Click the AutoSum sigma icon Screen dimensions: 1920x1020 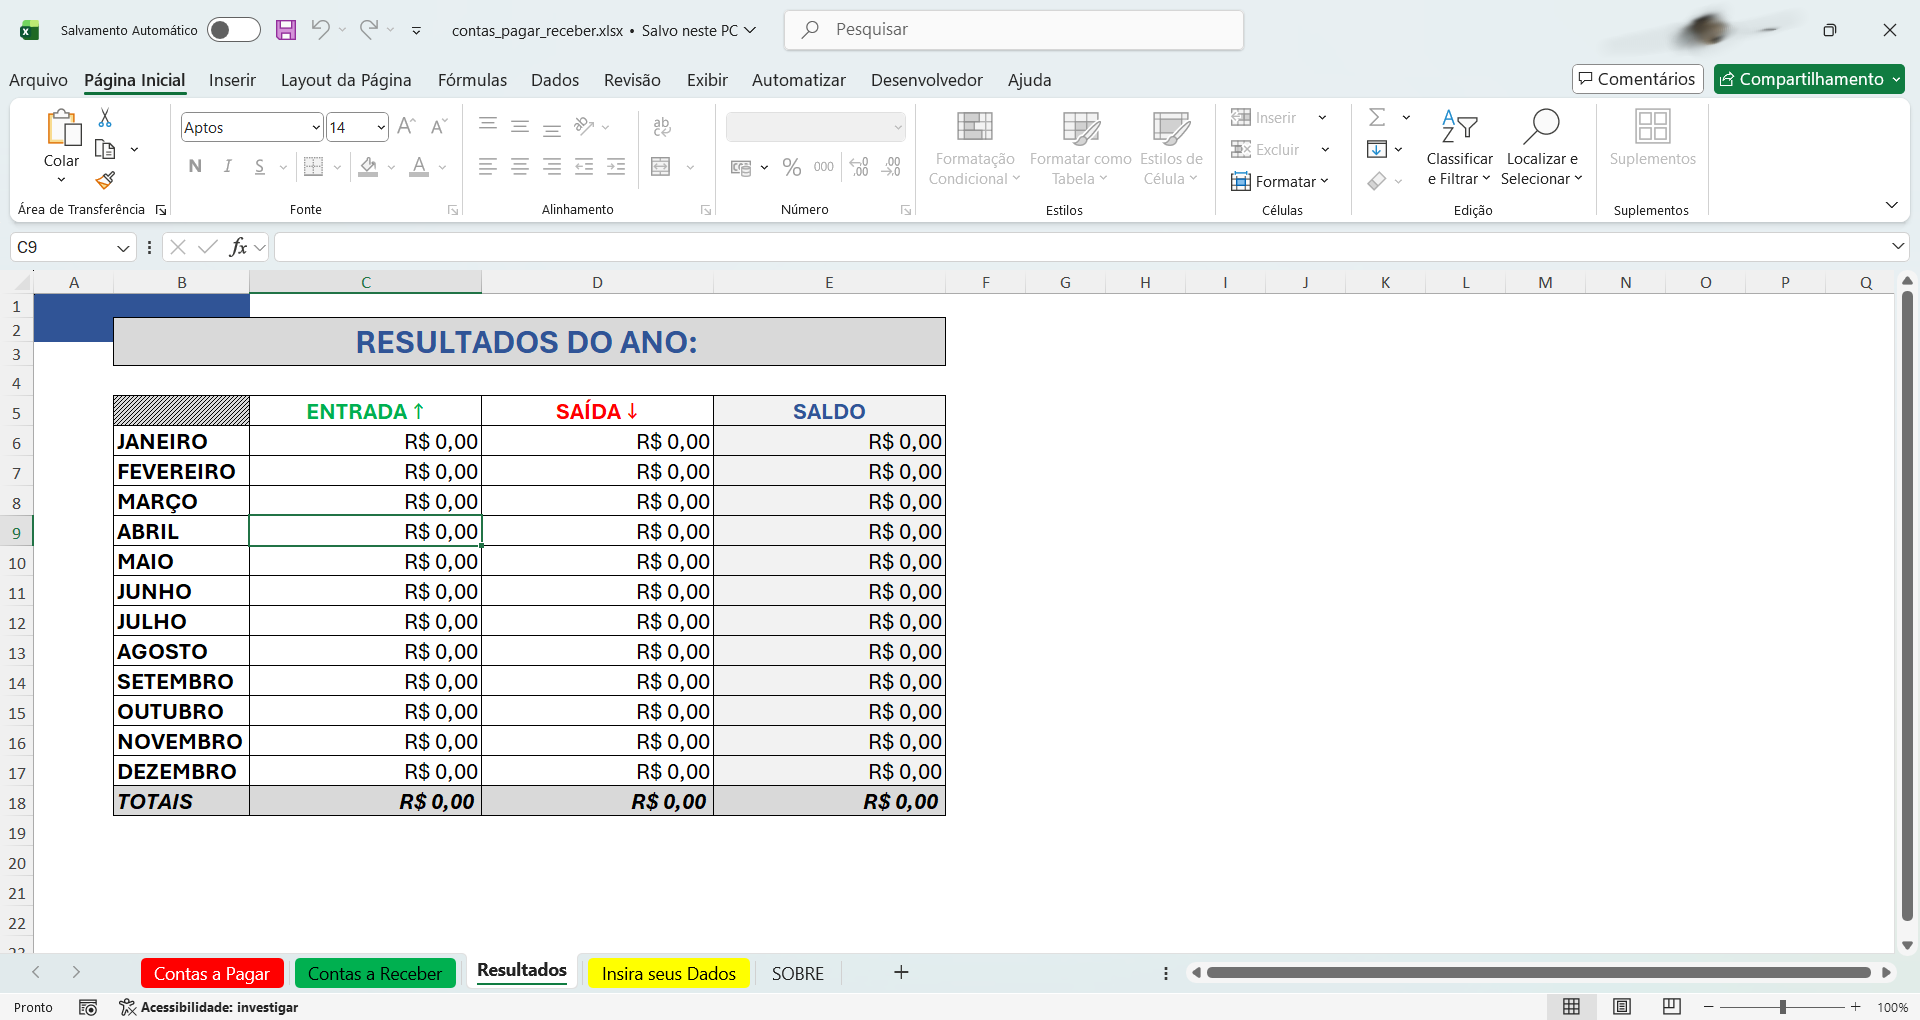1377,117
